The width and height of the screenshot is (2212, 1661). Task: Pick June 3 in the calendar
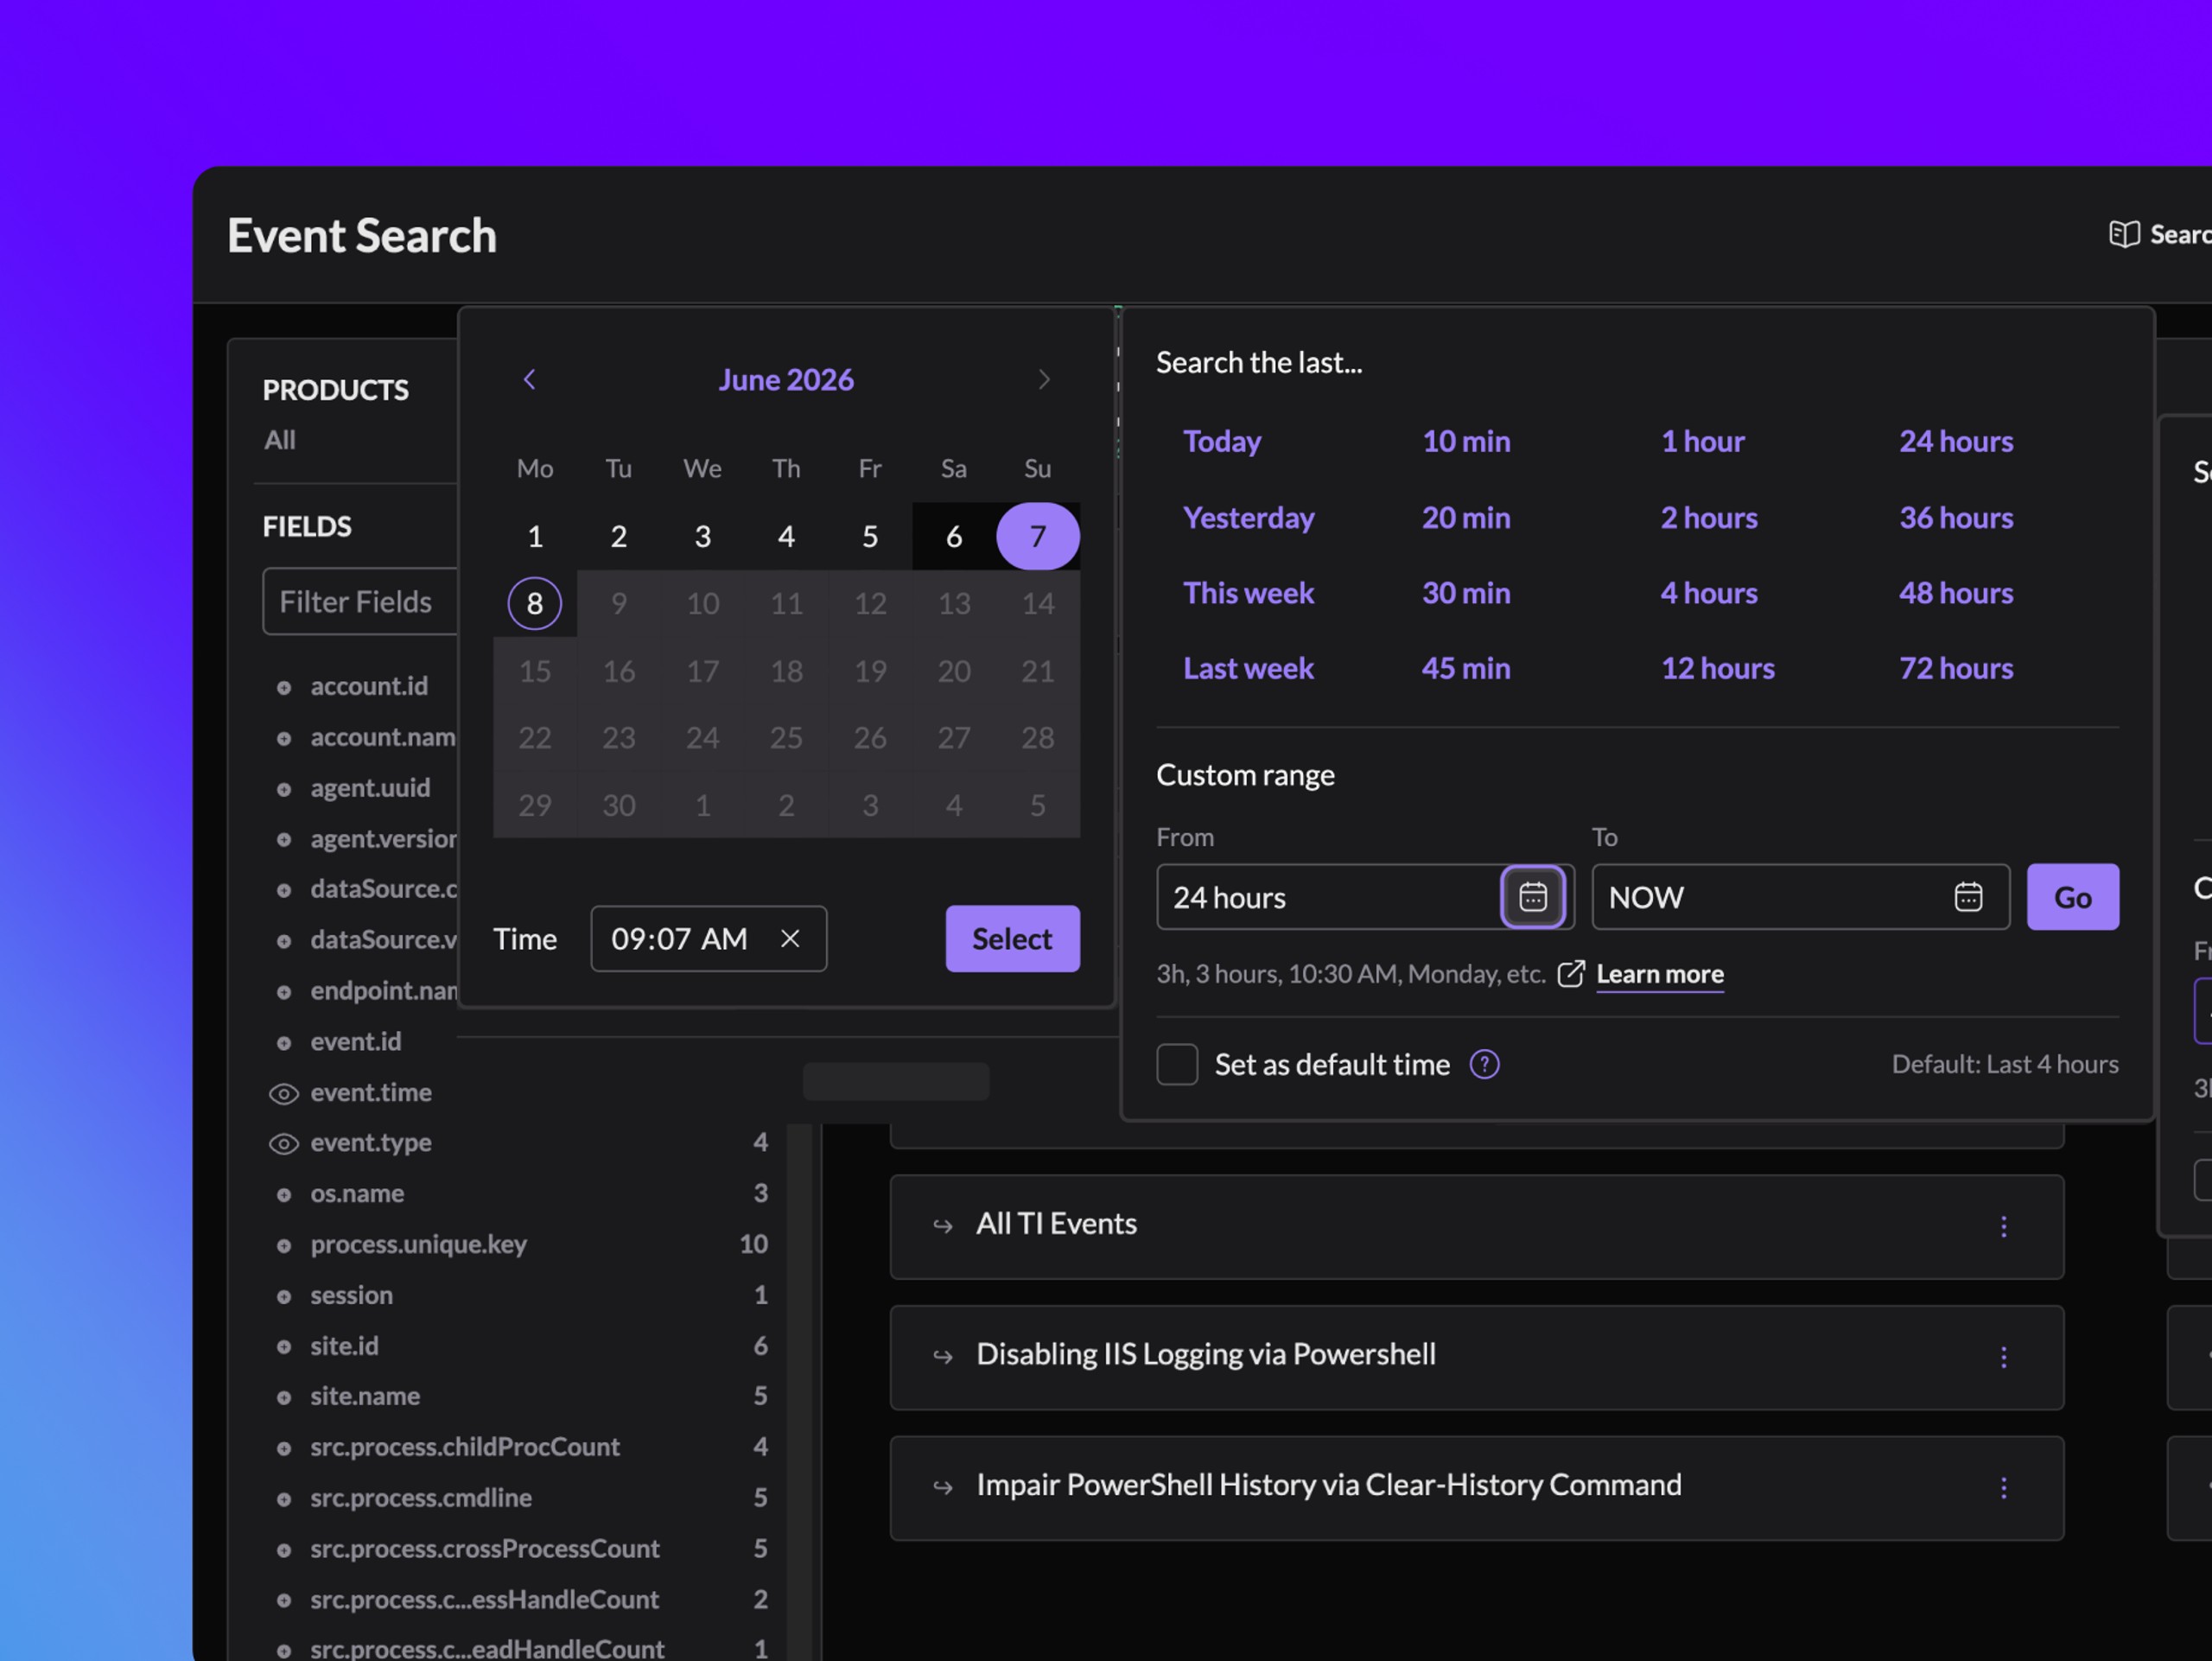click(x=703, y=536)
